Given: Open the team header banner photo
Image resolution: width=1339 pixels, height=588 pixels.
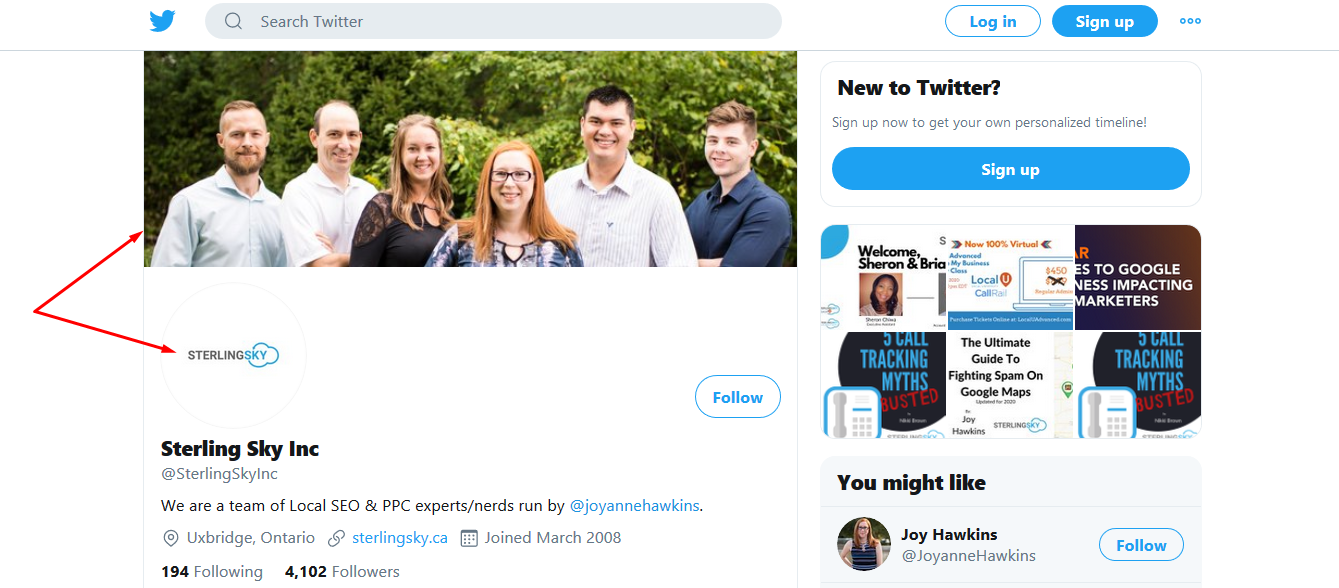Looking at the screenshot, I should tap(470, 159).
